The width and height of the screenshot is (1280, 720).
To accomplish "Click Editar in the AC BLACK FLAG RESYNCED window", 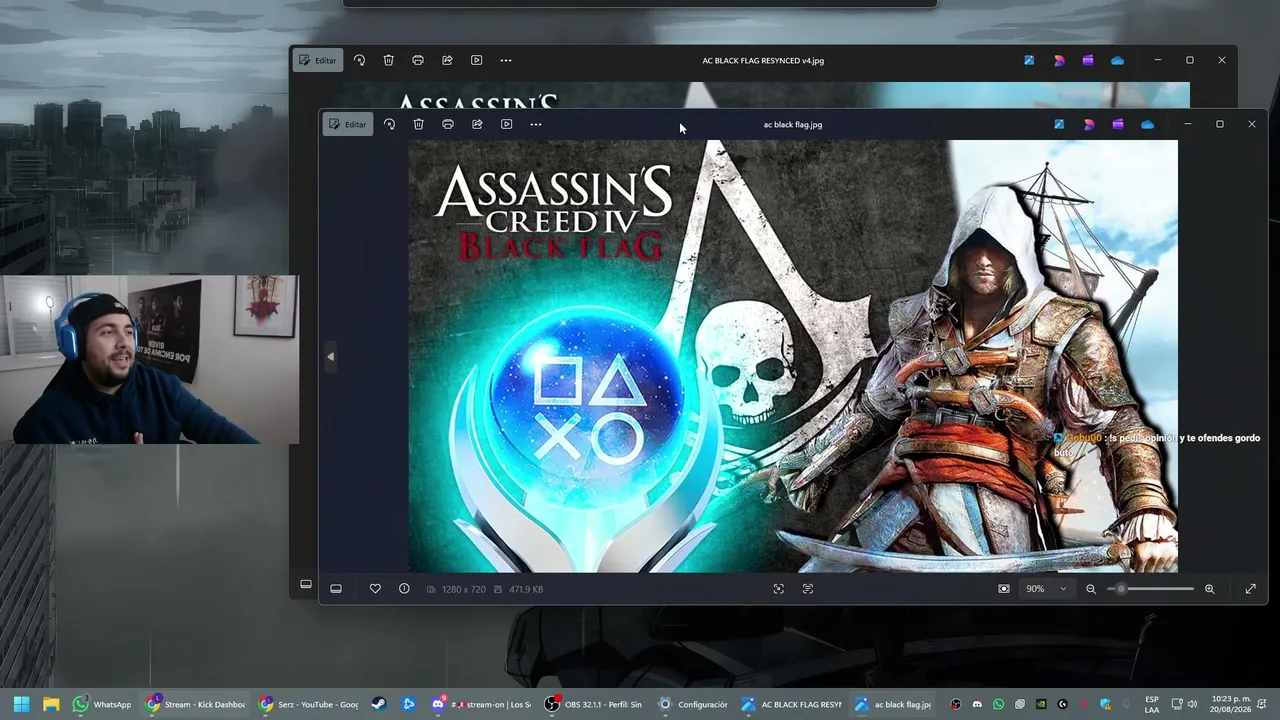I will point(317,60).
